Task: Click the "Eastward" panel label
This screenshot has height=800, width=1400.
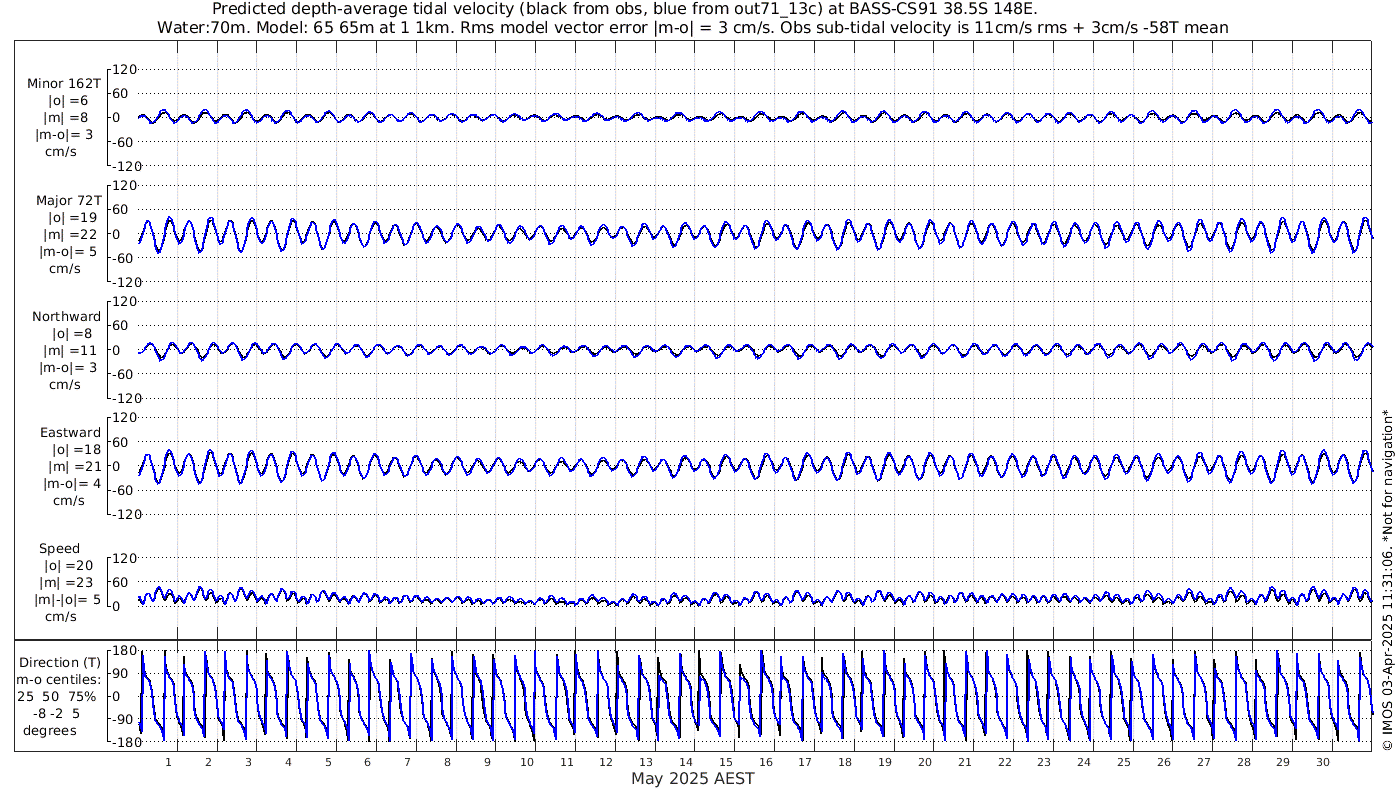Action: [x=70, y=433]
